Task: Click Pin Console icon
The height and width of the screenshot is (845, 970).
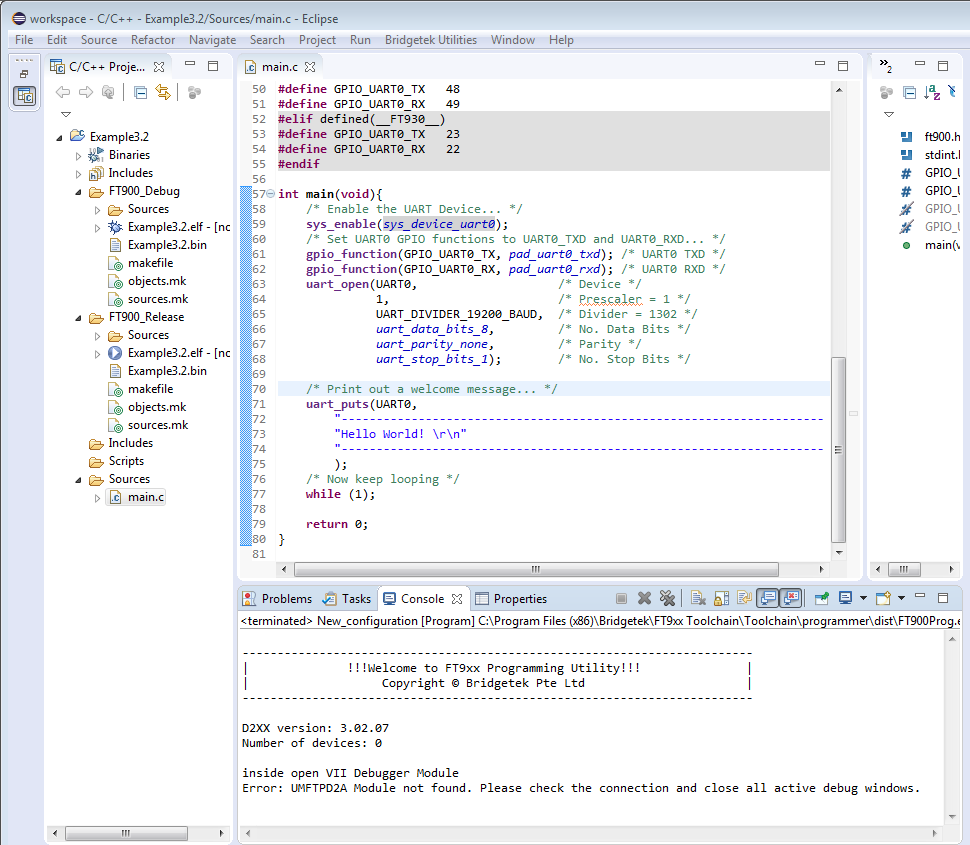Action: [x=822, y=598]
